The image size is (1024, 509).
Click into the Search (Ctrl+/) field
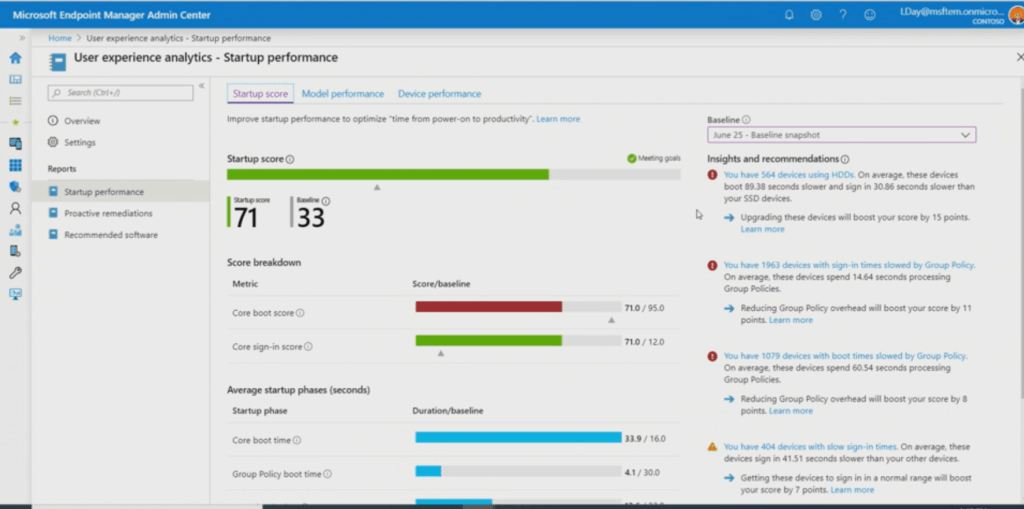coord(120,93)
